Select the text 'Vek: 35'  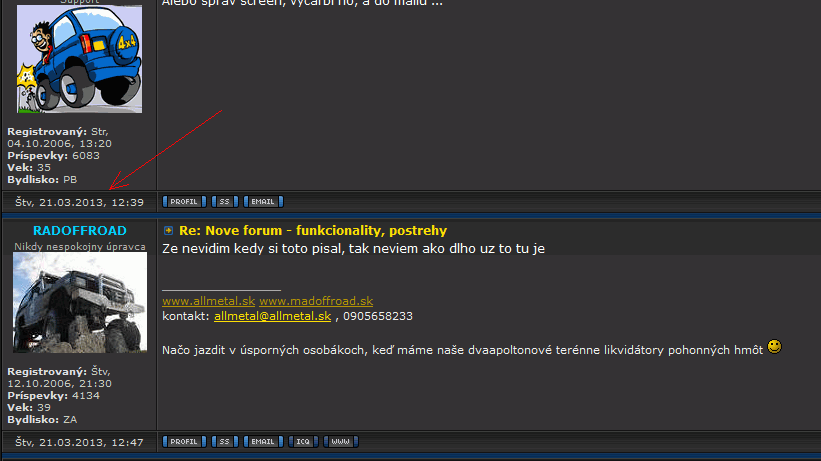tap(29, 168)
